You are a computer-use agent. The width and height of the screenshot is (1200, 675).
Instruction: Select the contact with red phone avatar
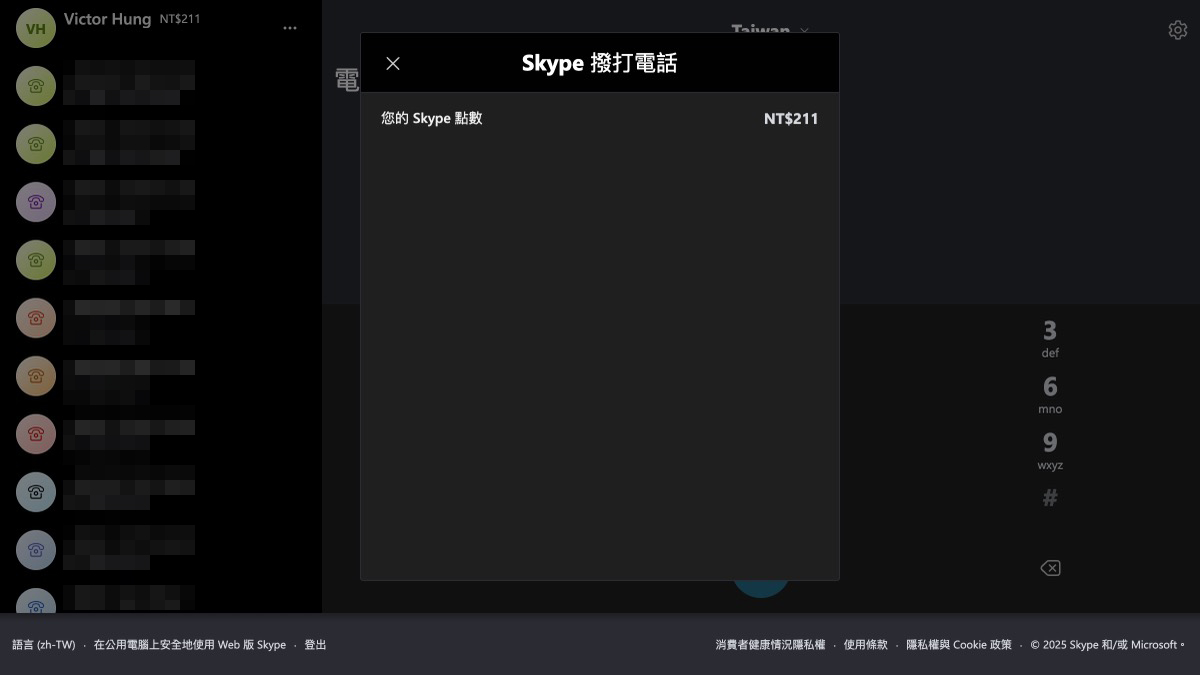[36, 434]
